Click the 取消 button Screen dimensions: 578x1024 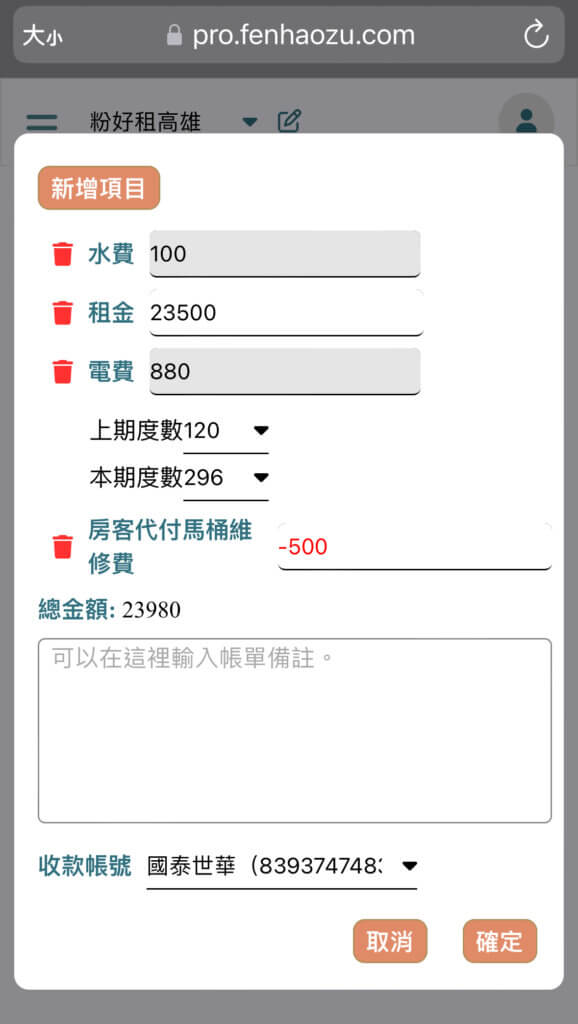coord(390,941)
